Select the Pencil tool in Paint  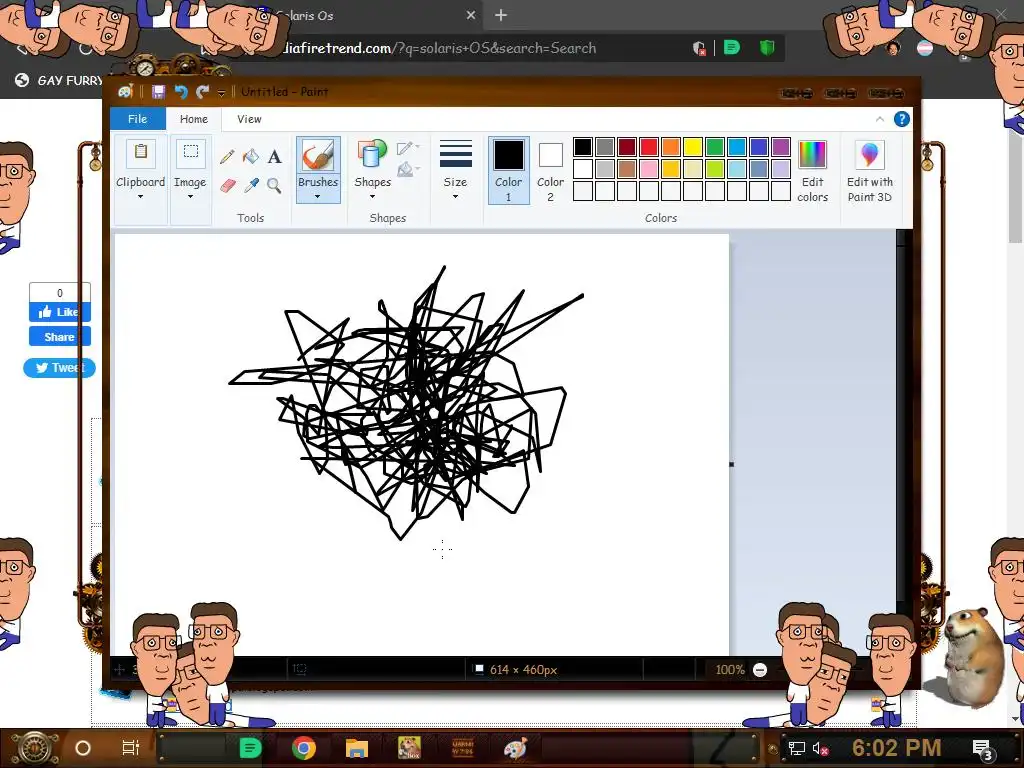[x=227, y=156]
